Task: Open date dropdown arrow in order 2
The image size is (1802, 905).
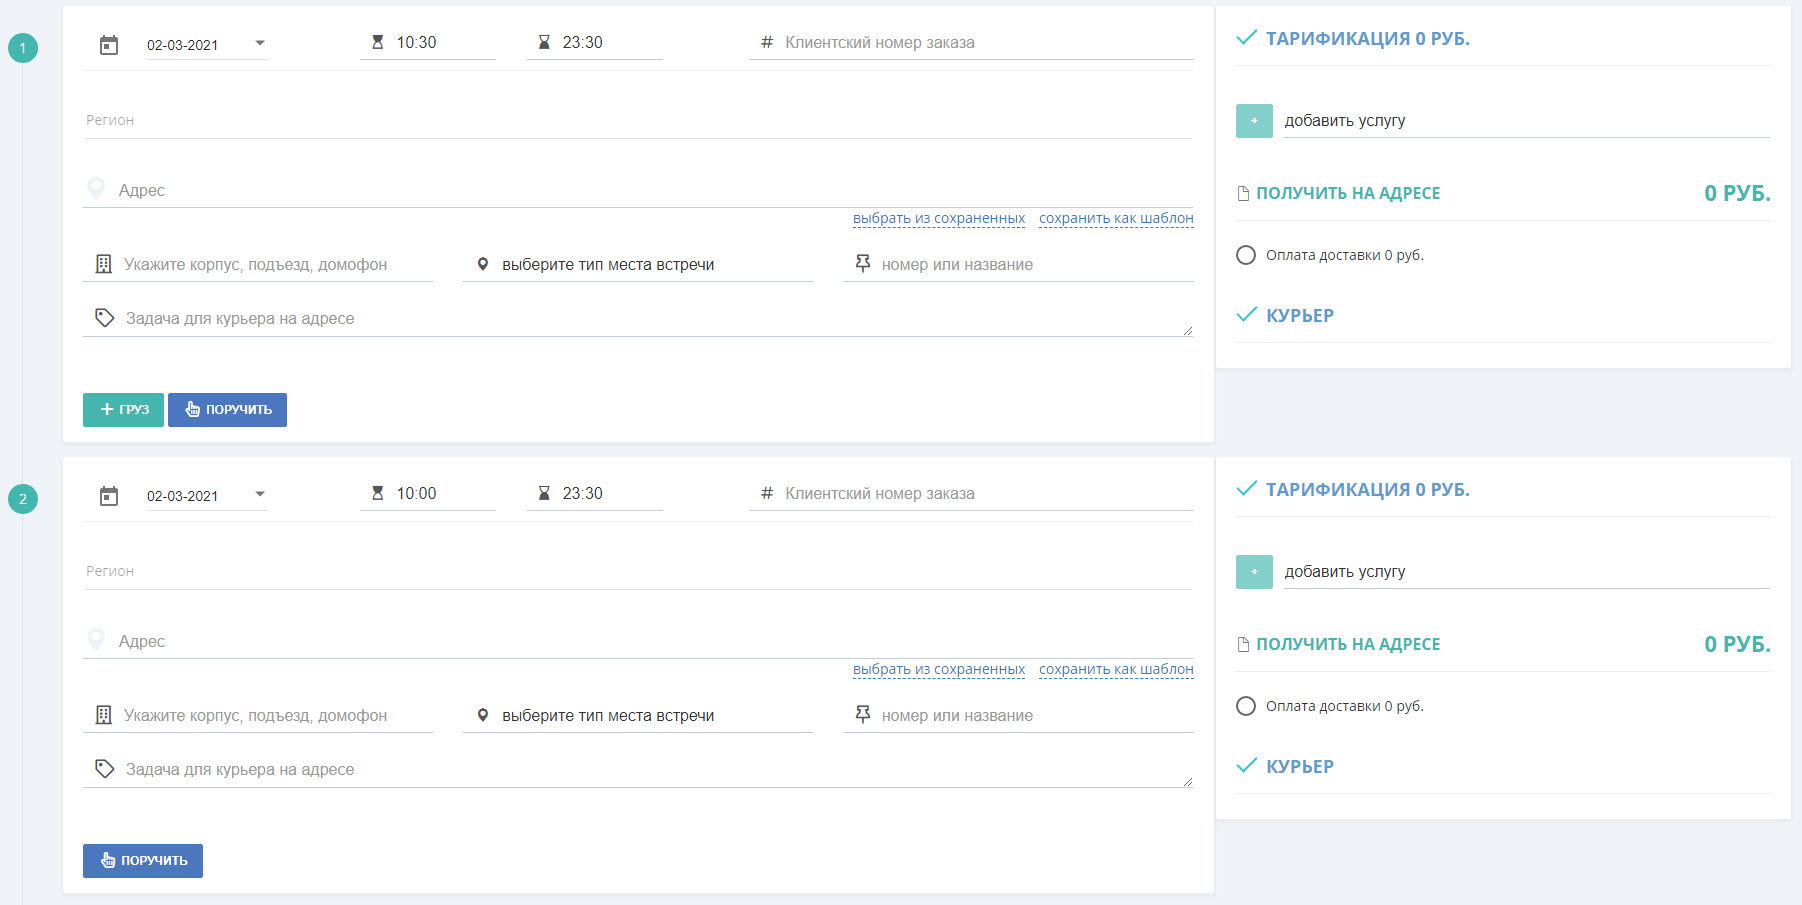Action: [260, 494]
